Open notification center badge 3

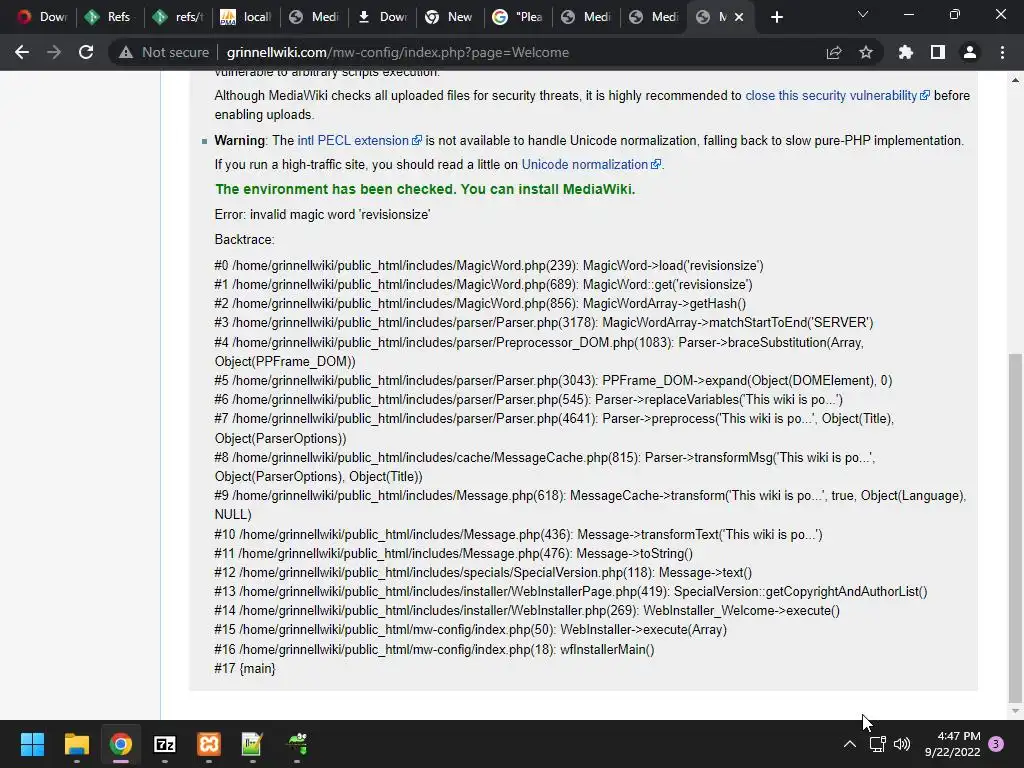[x=996, y=744]
